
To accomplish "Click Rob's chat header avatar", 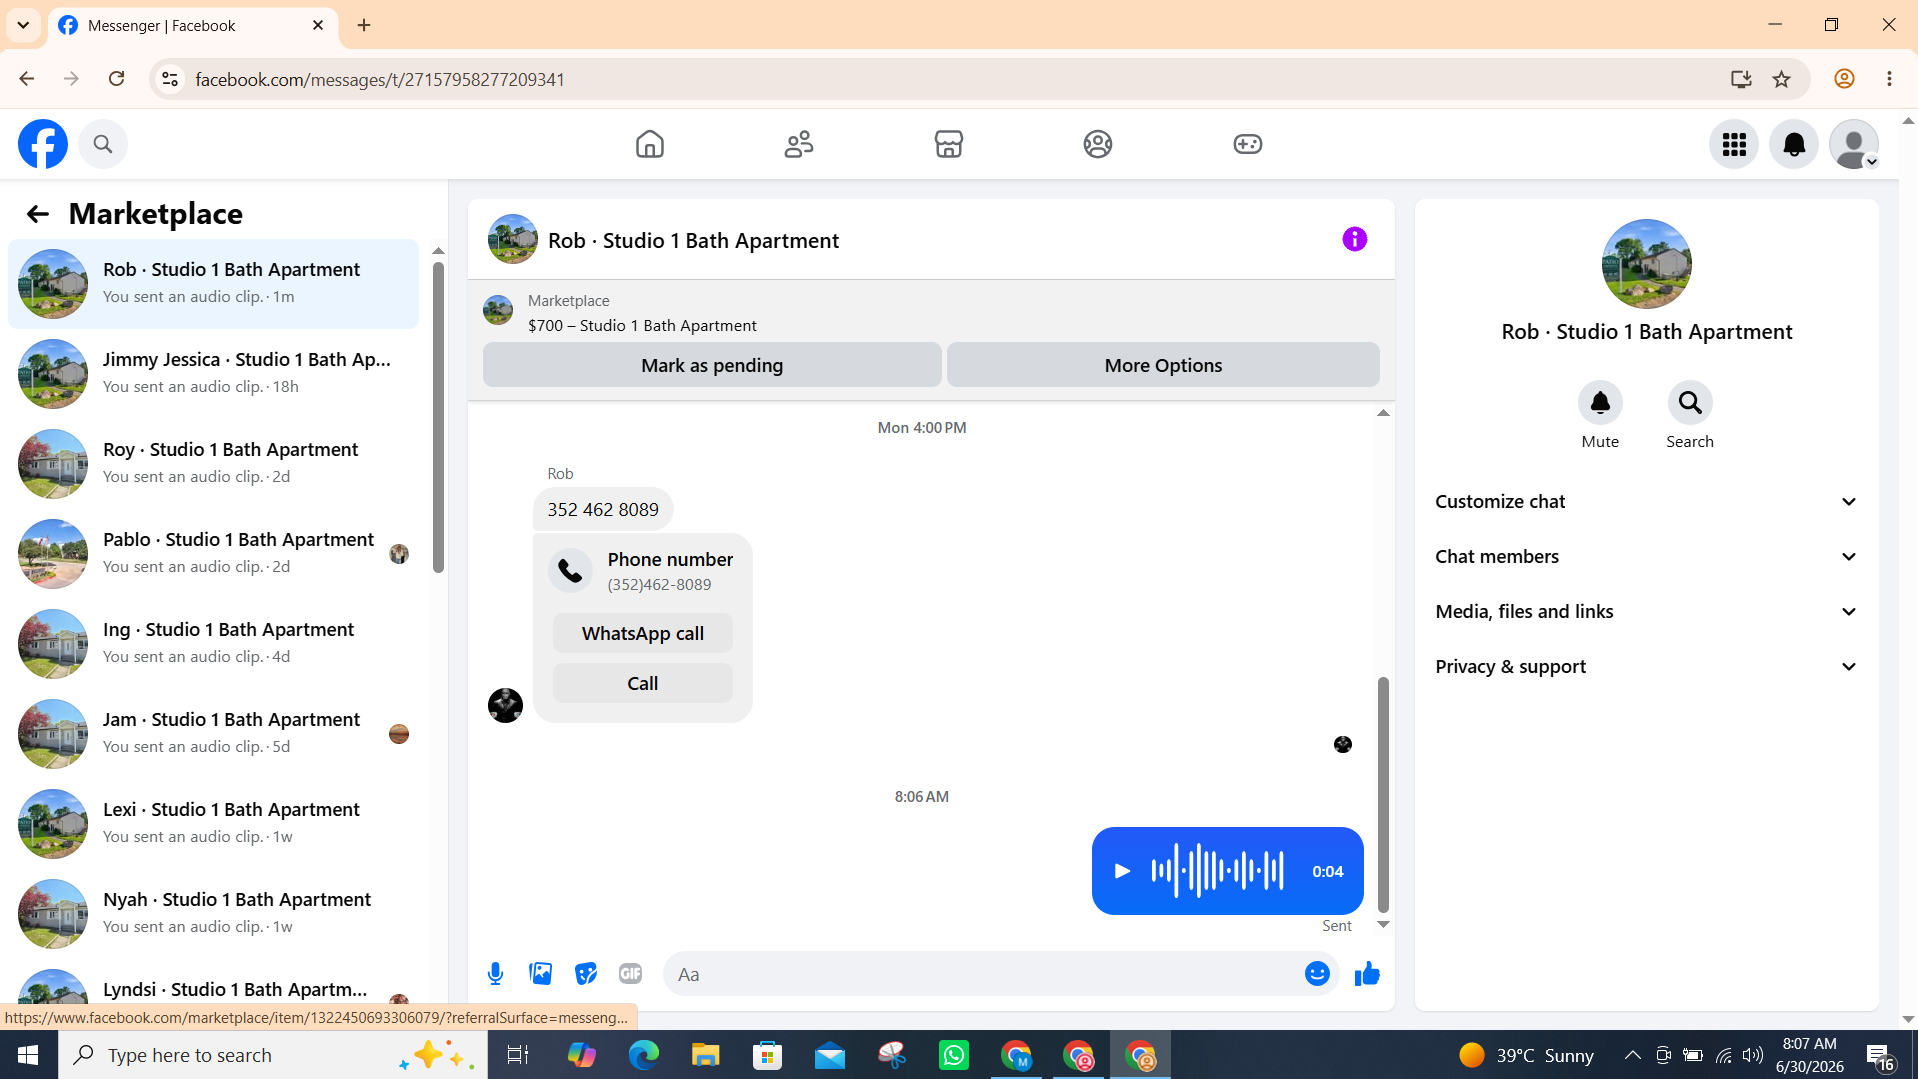I will (x=513, y=239).
